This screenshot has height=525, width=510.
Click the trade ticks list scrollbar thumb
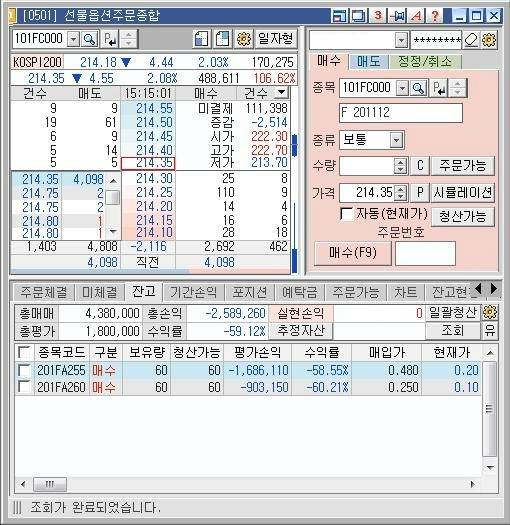pos(113,198)
